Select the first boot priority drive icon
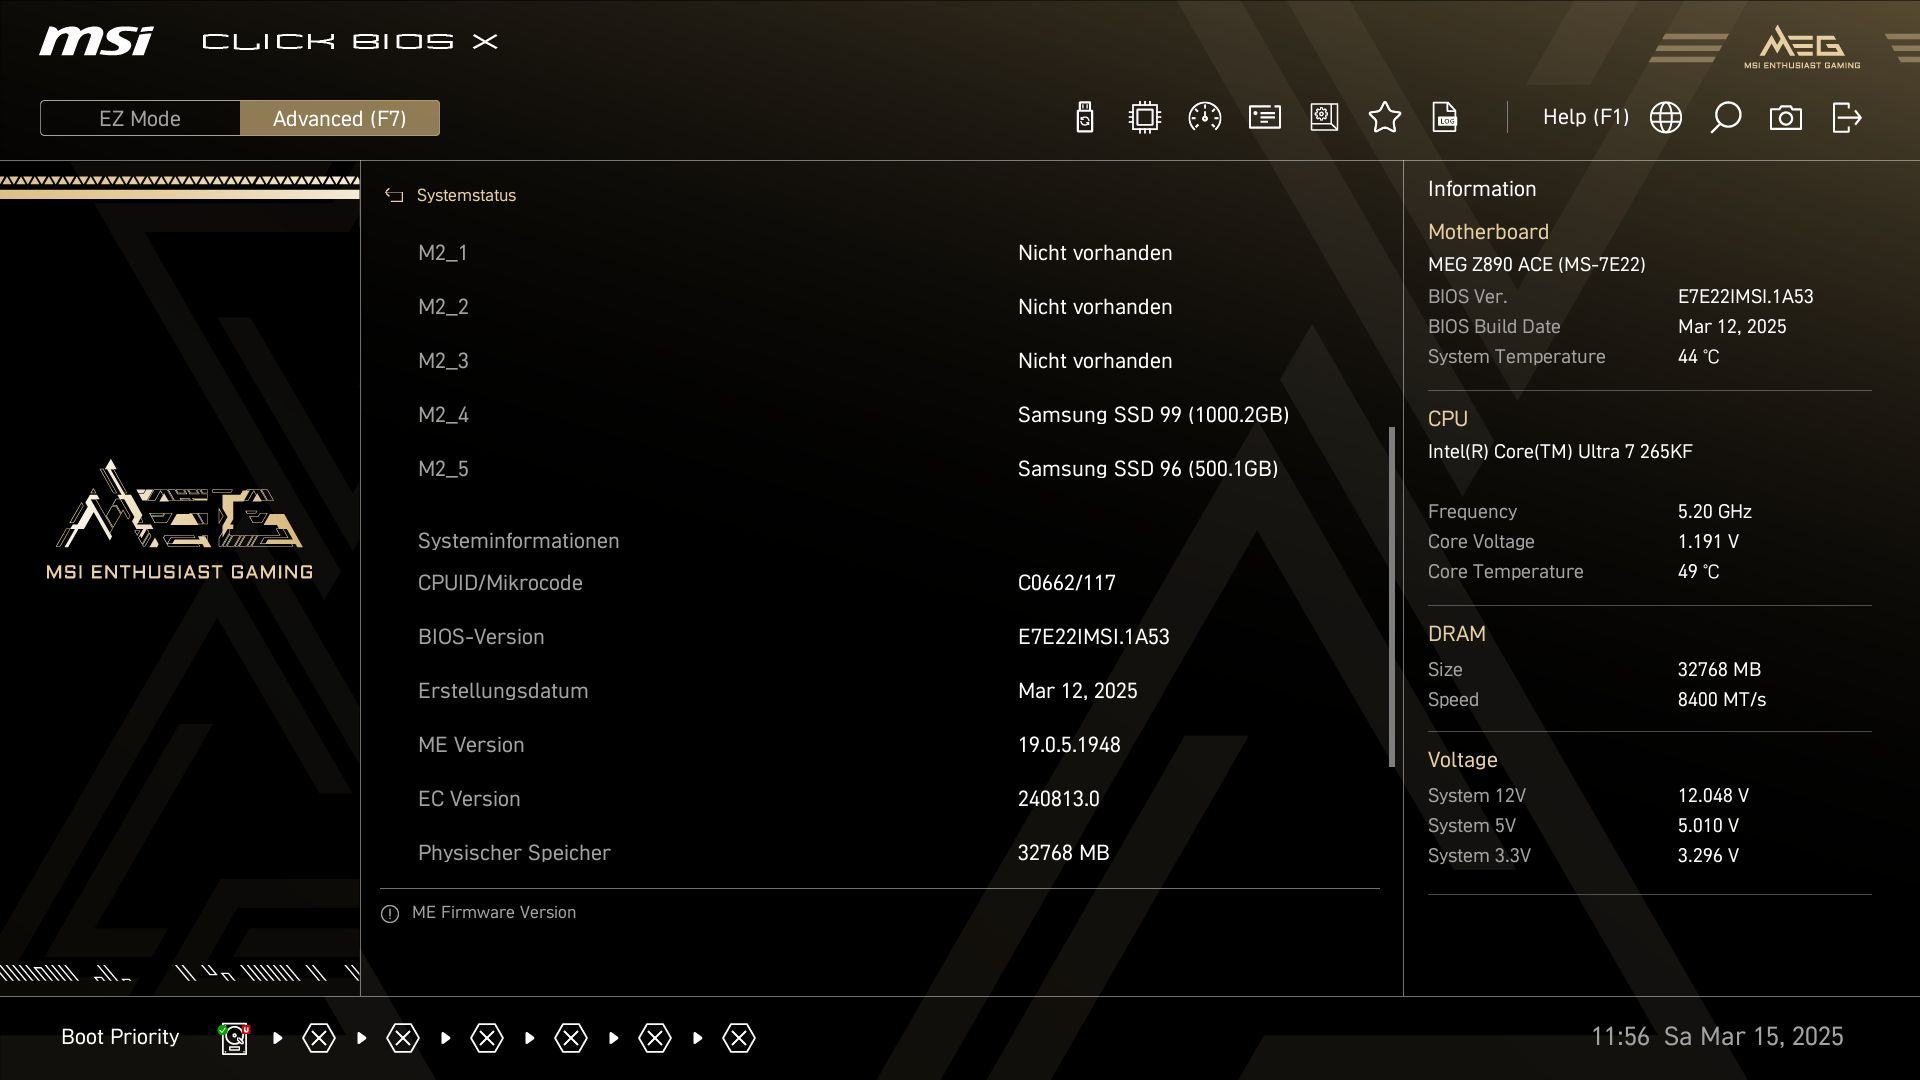1920x1080 pixels. tap(235, 1038)
